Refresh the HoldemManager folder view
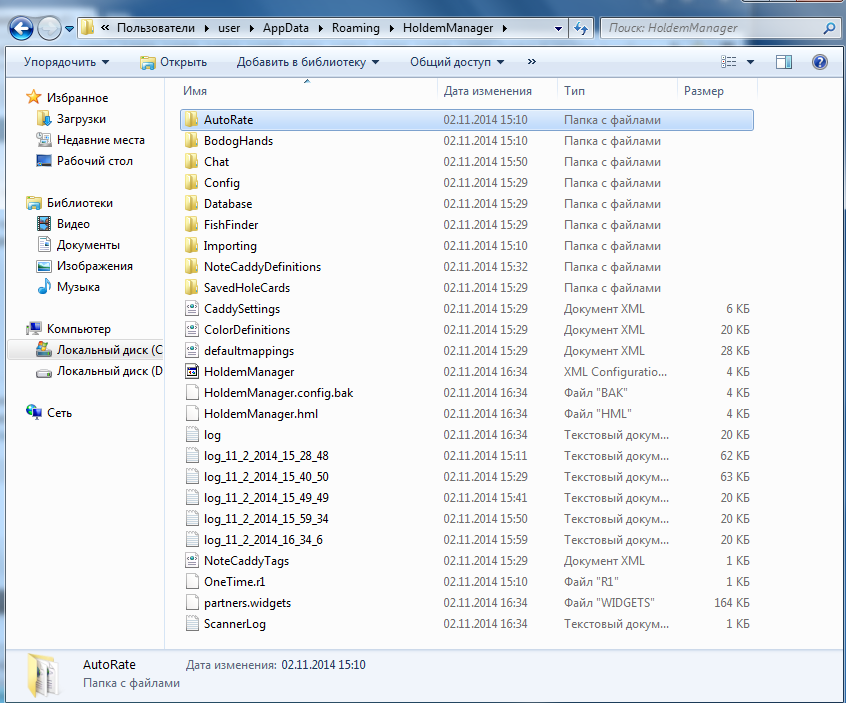846x703 pixels. pyautogui.click(x=581, y=28)
